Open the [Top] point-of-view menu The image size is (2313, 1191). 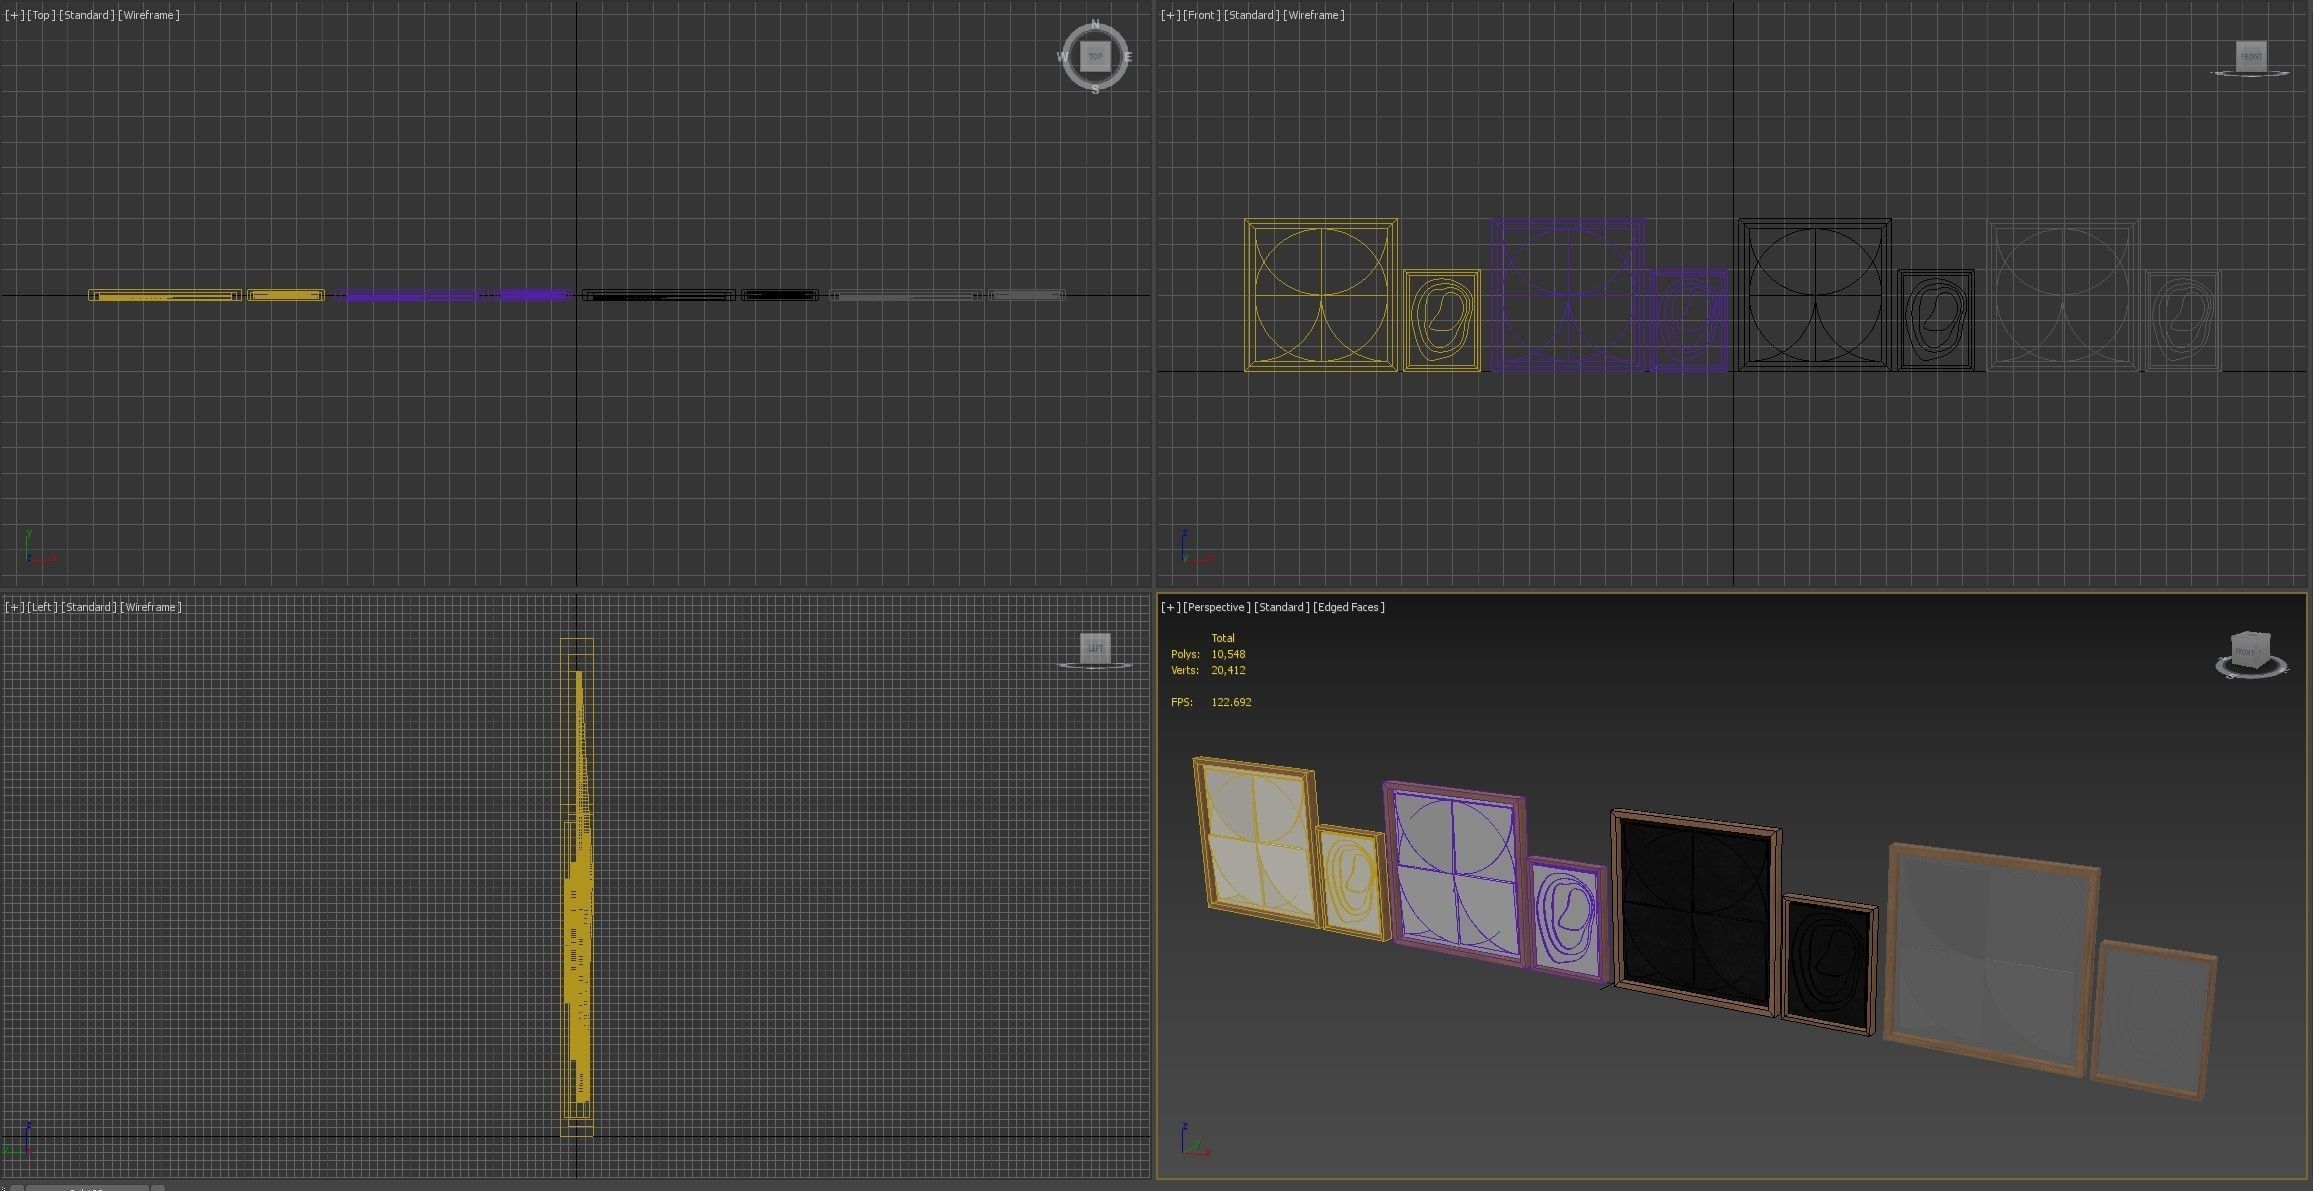[41, 15]
